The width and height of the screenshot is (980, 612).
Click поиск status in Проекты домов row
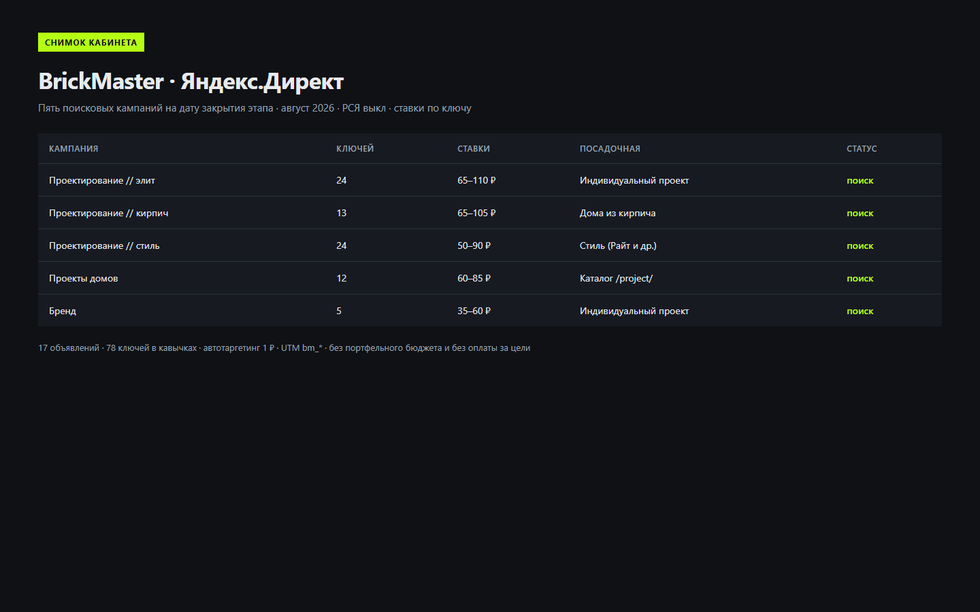[x=860, y=278]
